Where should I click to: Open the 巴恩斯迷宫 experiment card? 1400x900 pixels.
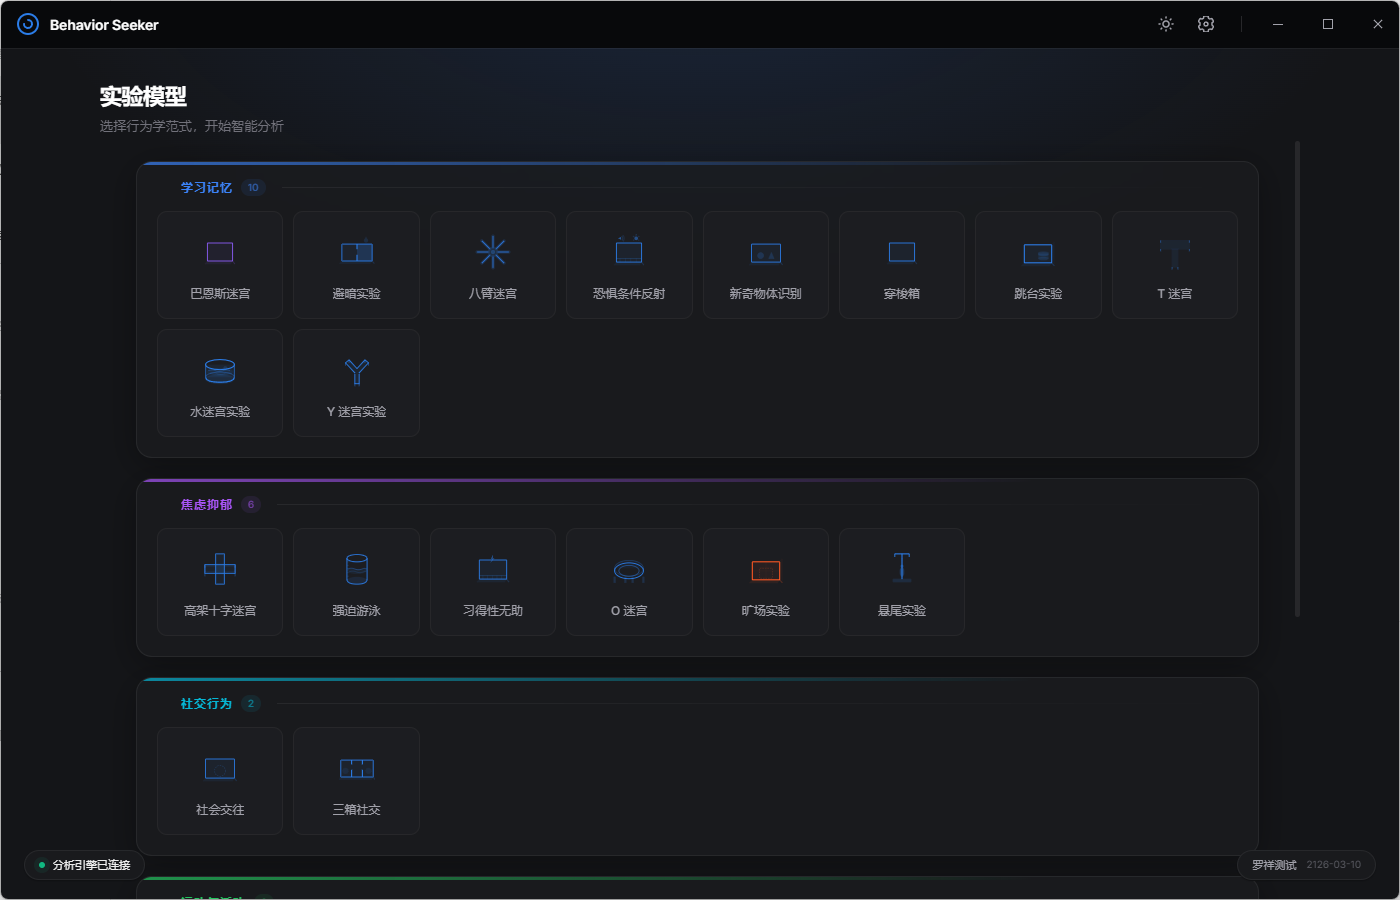pos(220,265)
